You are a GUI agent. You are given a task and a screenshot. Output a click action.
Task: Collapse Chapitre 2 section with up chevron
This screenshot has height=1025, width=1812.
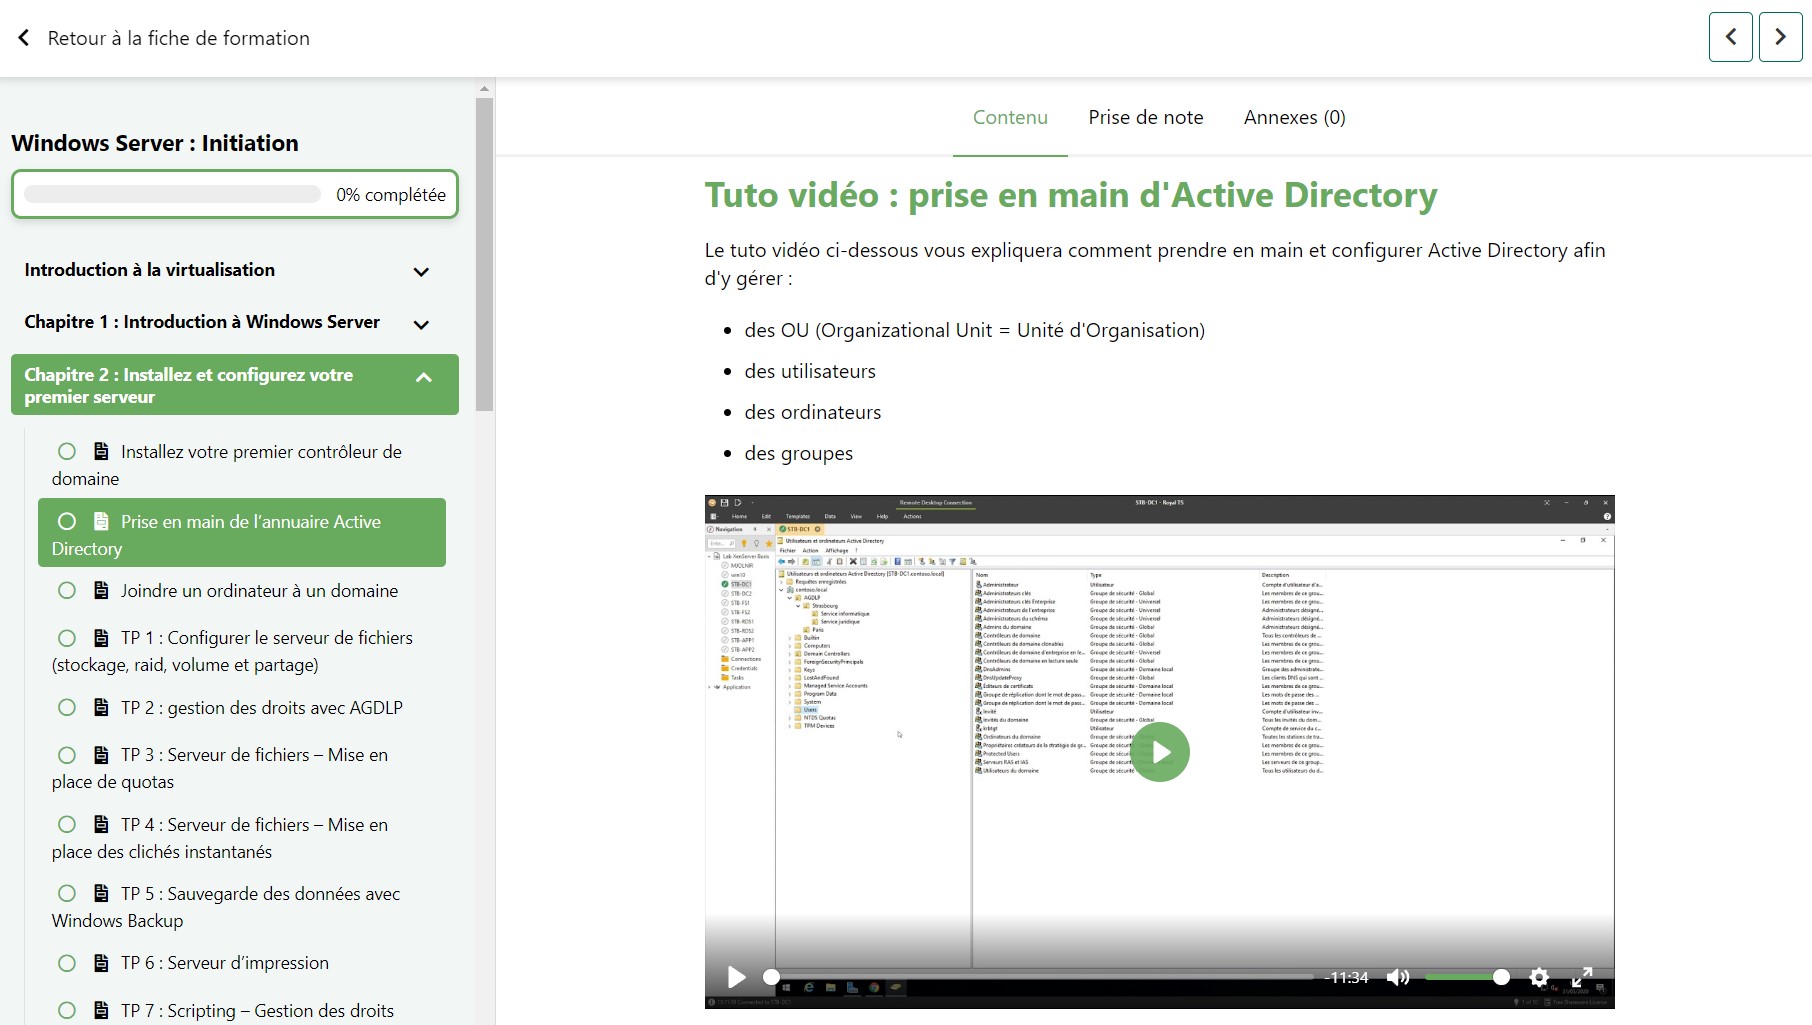[x=423, y=377]
